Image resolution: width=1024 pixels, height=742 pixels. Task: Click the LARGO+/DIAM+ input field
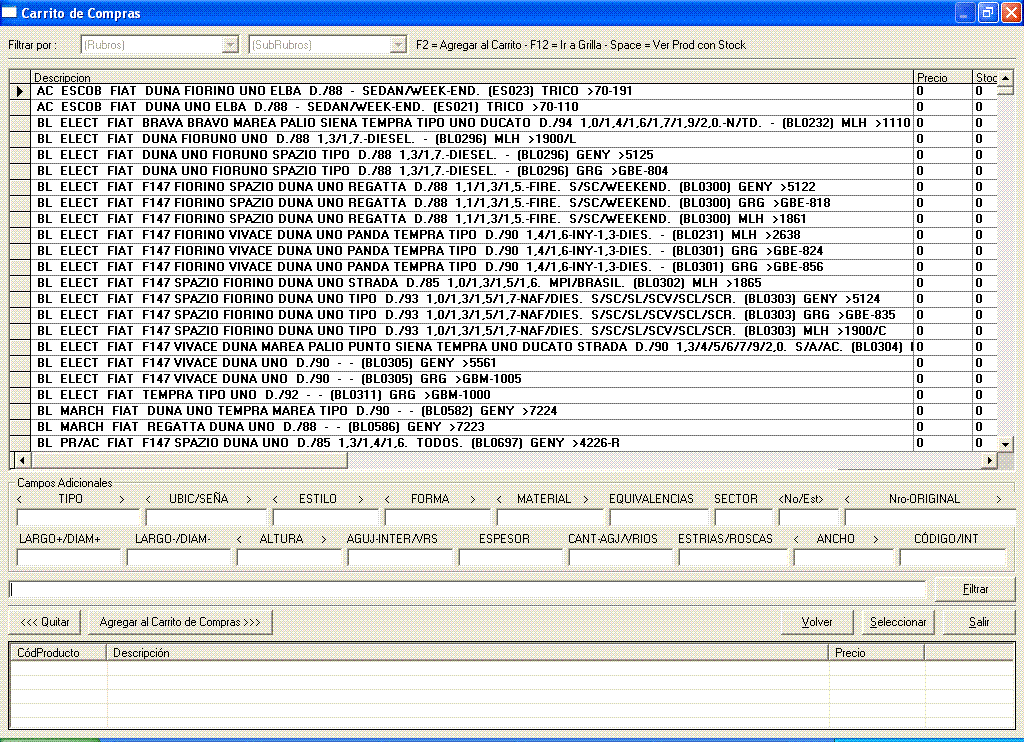(x=69, y=558)
